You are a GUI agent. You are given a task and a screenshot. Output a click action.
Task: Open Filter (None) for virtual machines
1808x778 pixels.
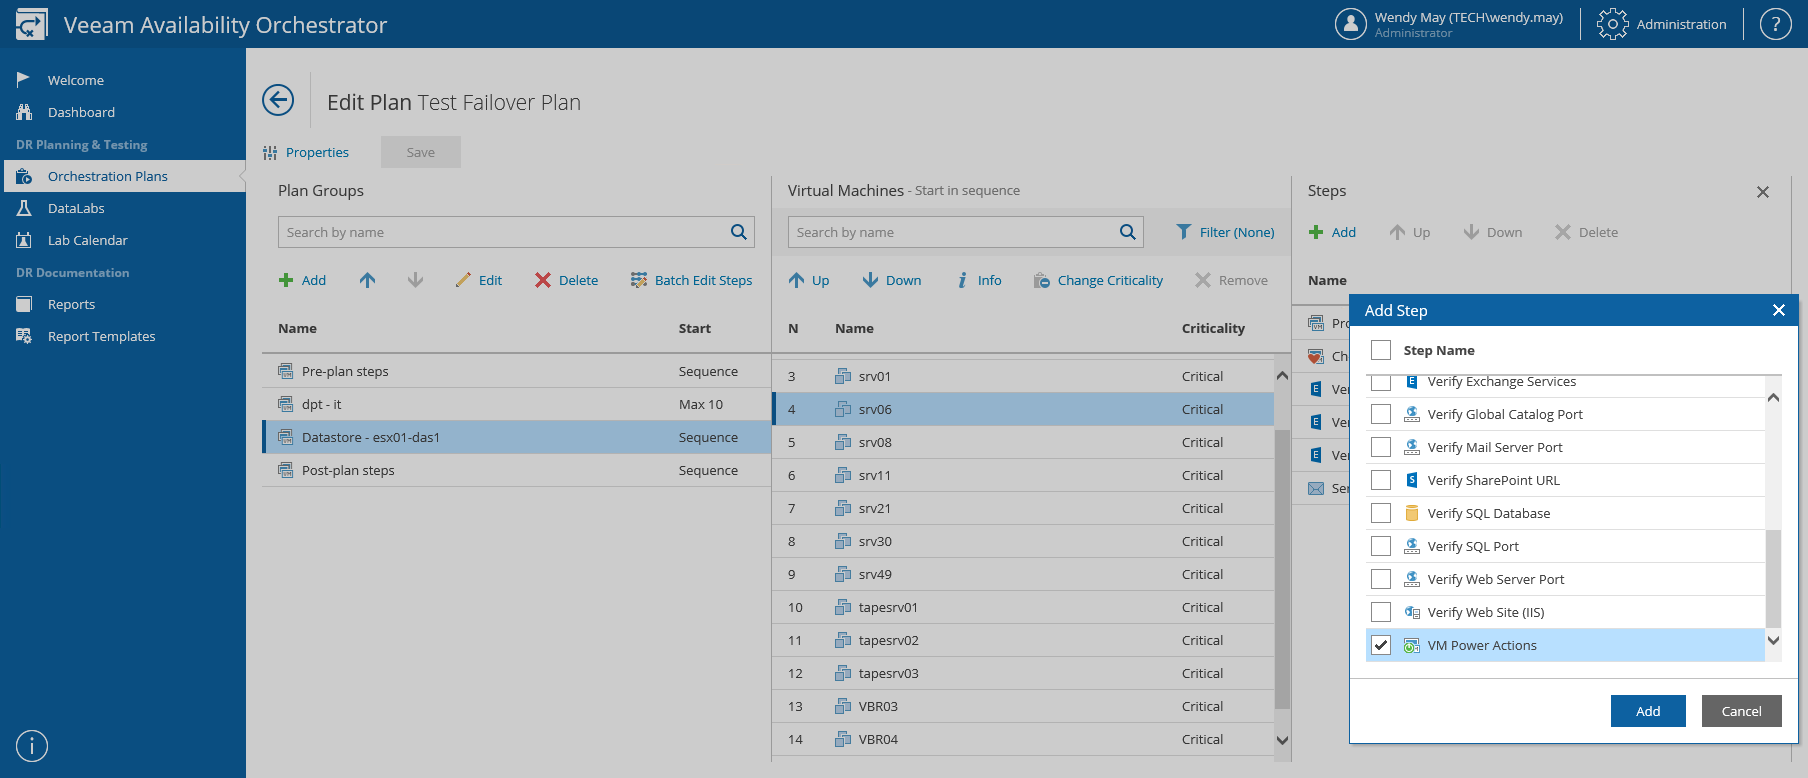coord(1225,232)
